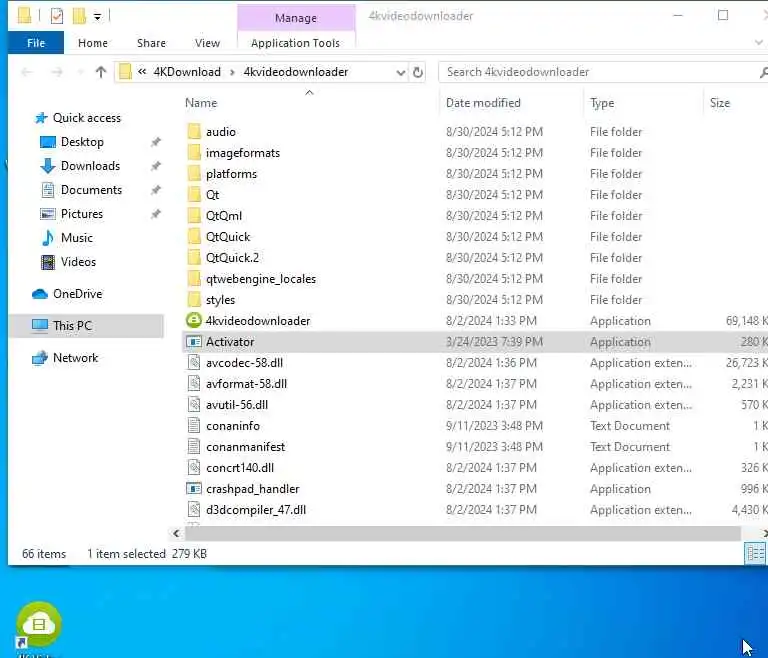Click the Properties icon in quick access toolbar

pos(57,16)
